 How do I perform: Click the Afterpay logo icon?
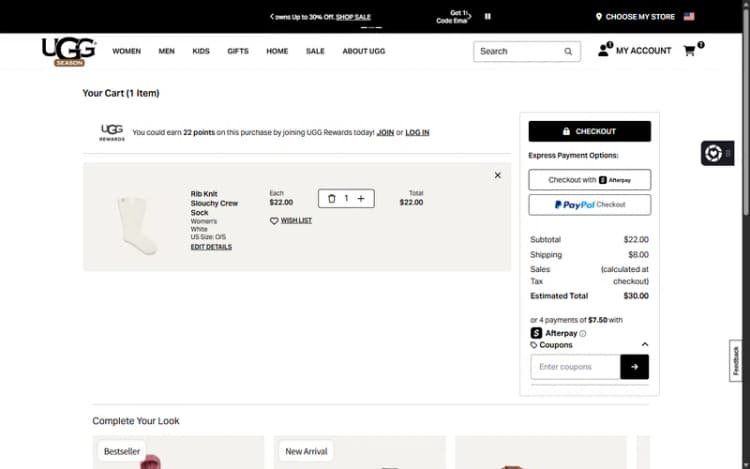536,333
